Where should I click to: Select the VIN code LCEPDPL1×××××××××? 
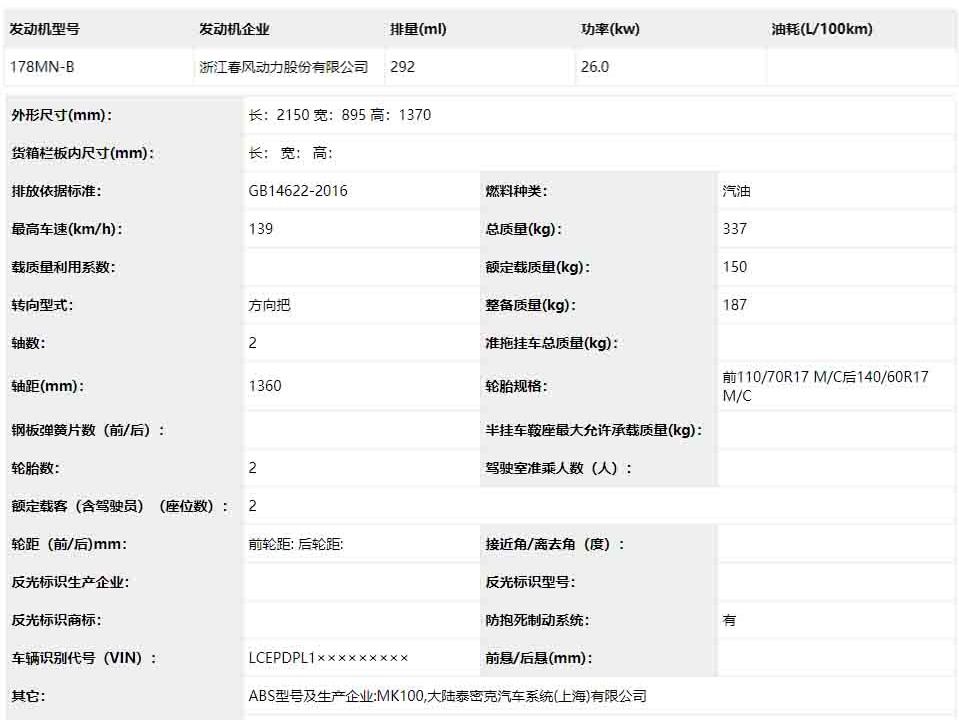pyautogui.click(x=329, y=658)
